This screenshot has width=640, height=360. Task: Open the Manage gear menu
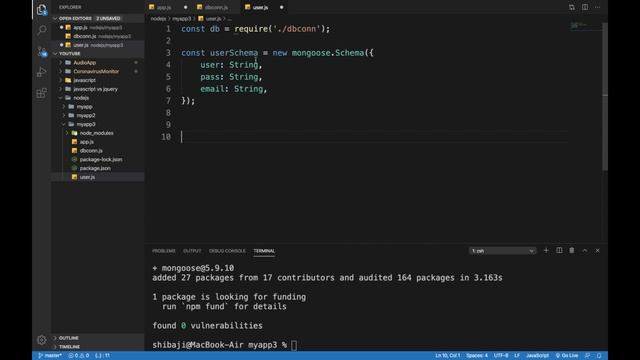pyautogui.click(x=42, y=340)
